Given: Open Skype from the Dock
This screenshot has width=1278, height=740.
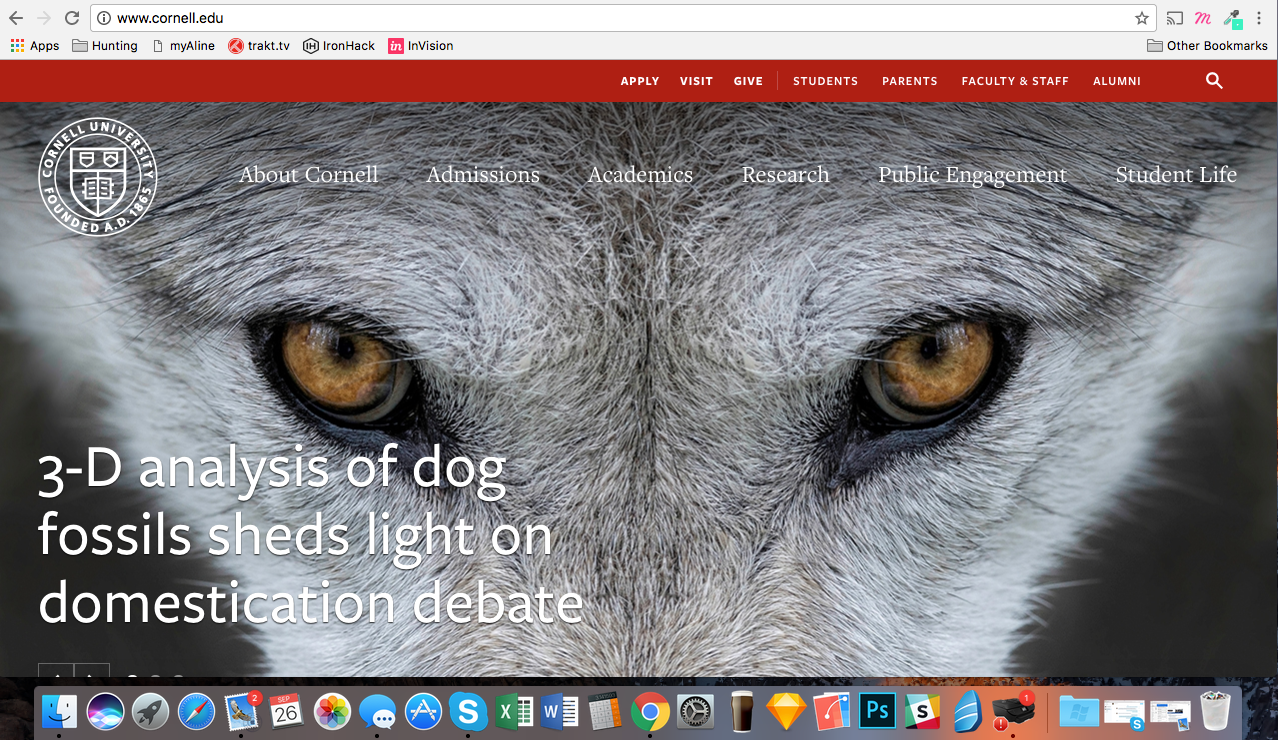Looking at the screenshot, I should [468, 712].
